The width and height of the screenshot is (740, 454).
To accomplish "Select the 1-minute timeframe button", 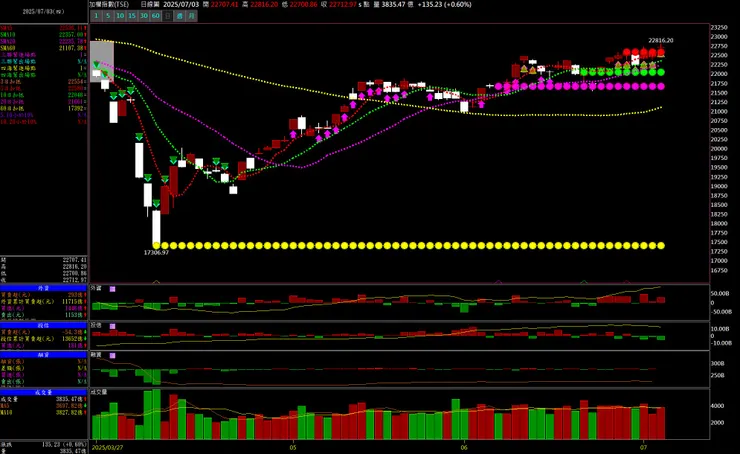I will point(96,16).
